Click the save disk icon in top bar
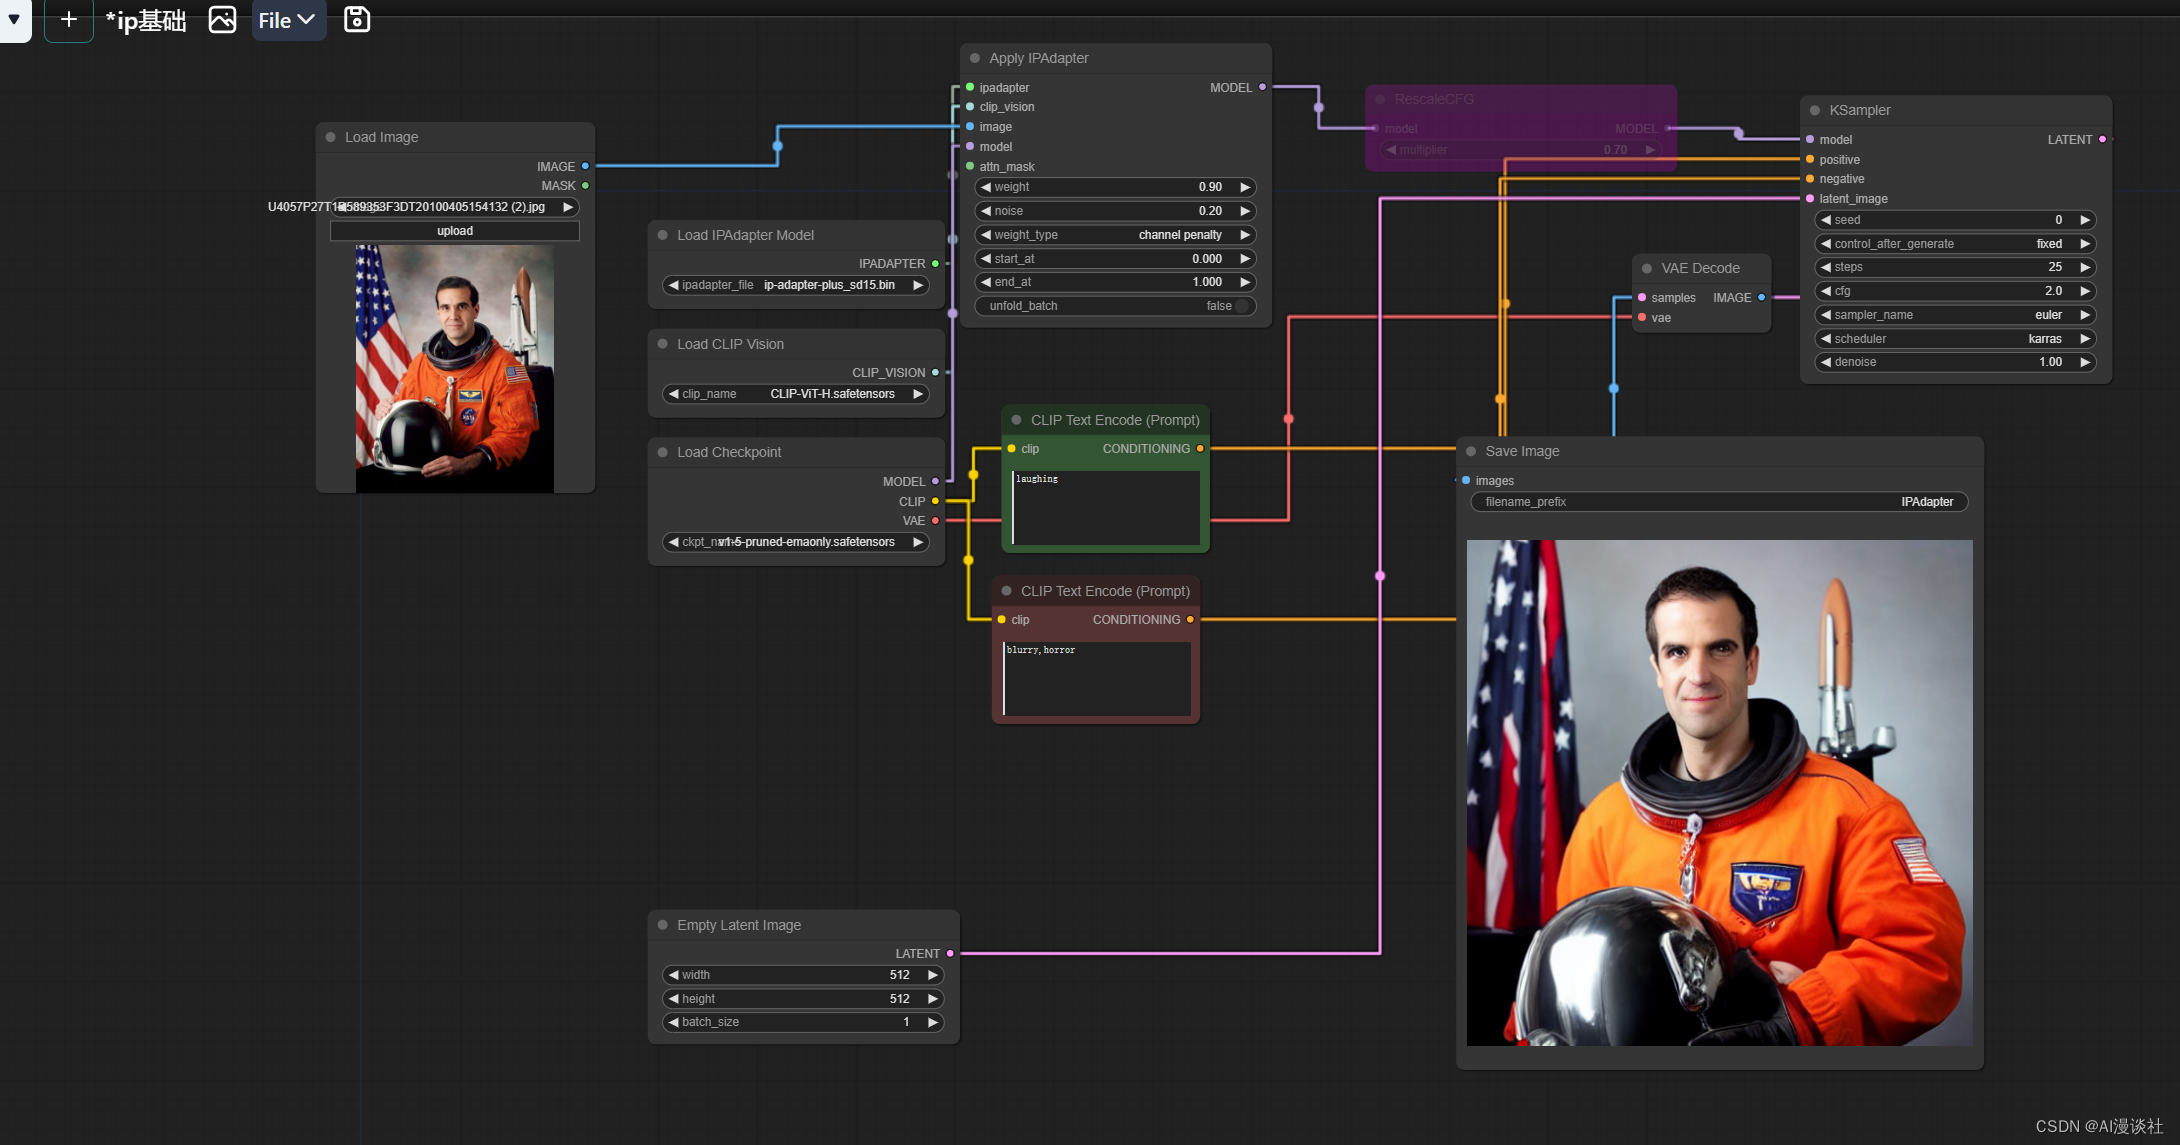The width and height of the screenshot is (2180, 1145). [356, 19]
